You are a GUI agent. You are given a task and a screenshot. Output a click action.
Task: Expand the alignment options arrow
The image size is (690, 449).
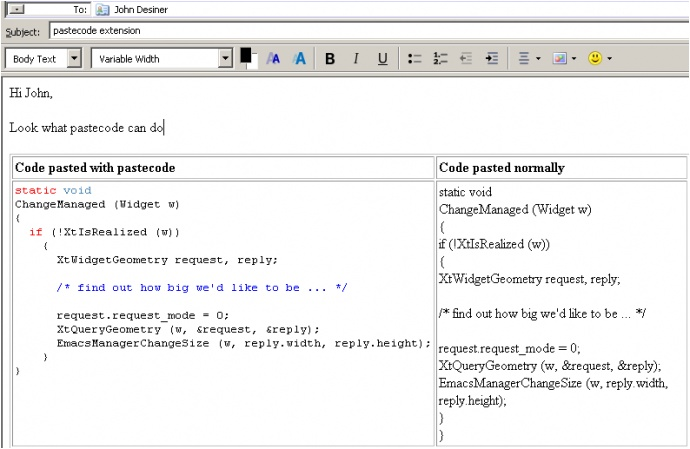[538, 59]
